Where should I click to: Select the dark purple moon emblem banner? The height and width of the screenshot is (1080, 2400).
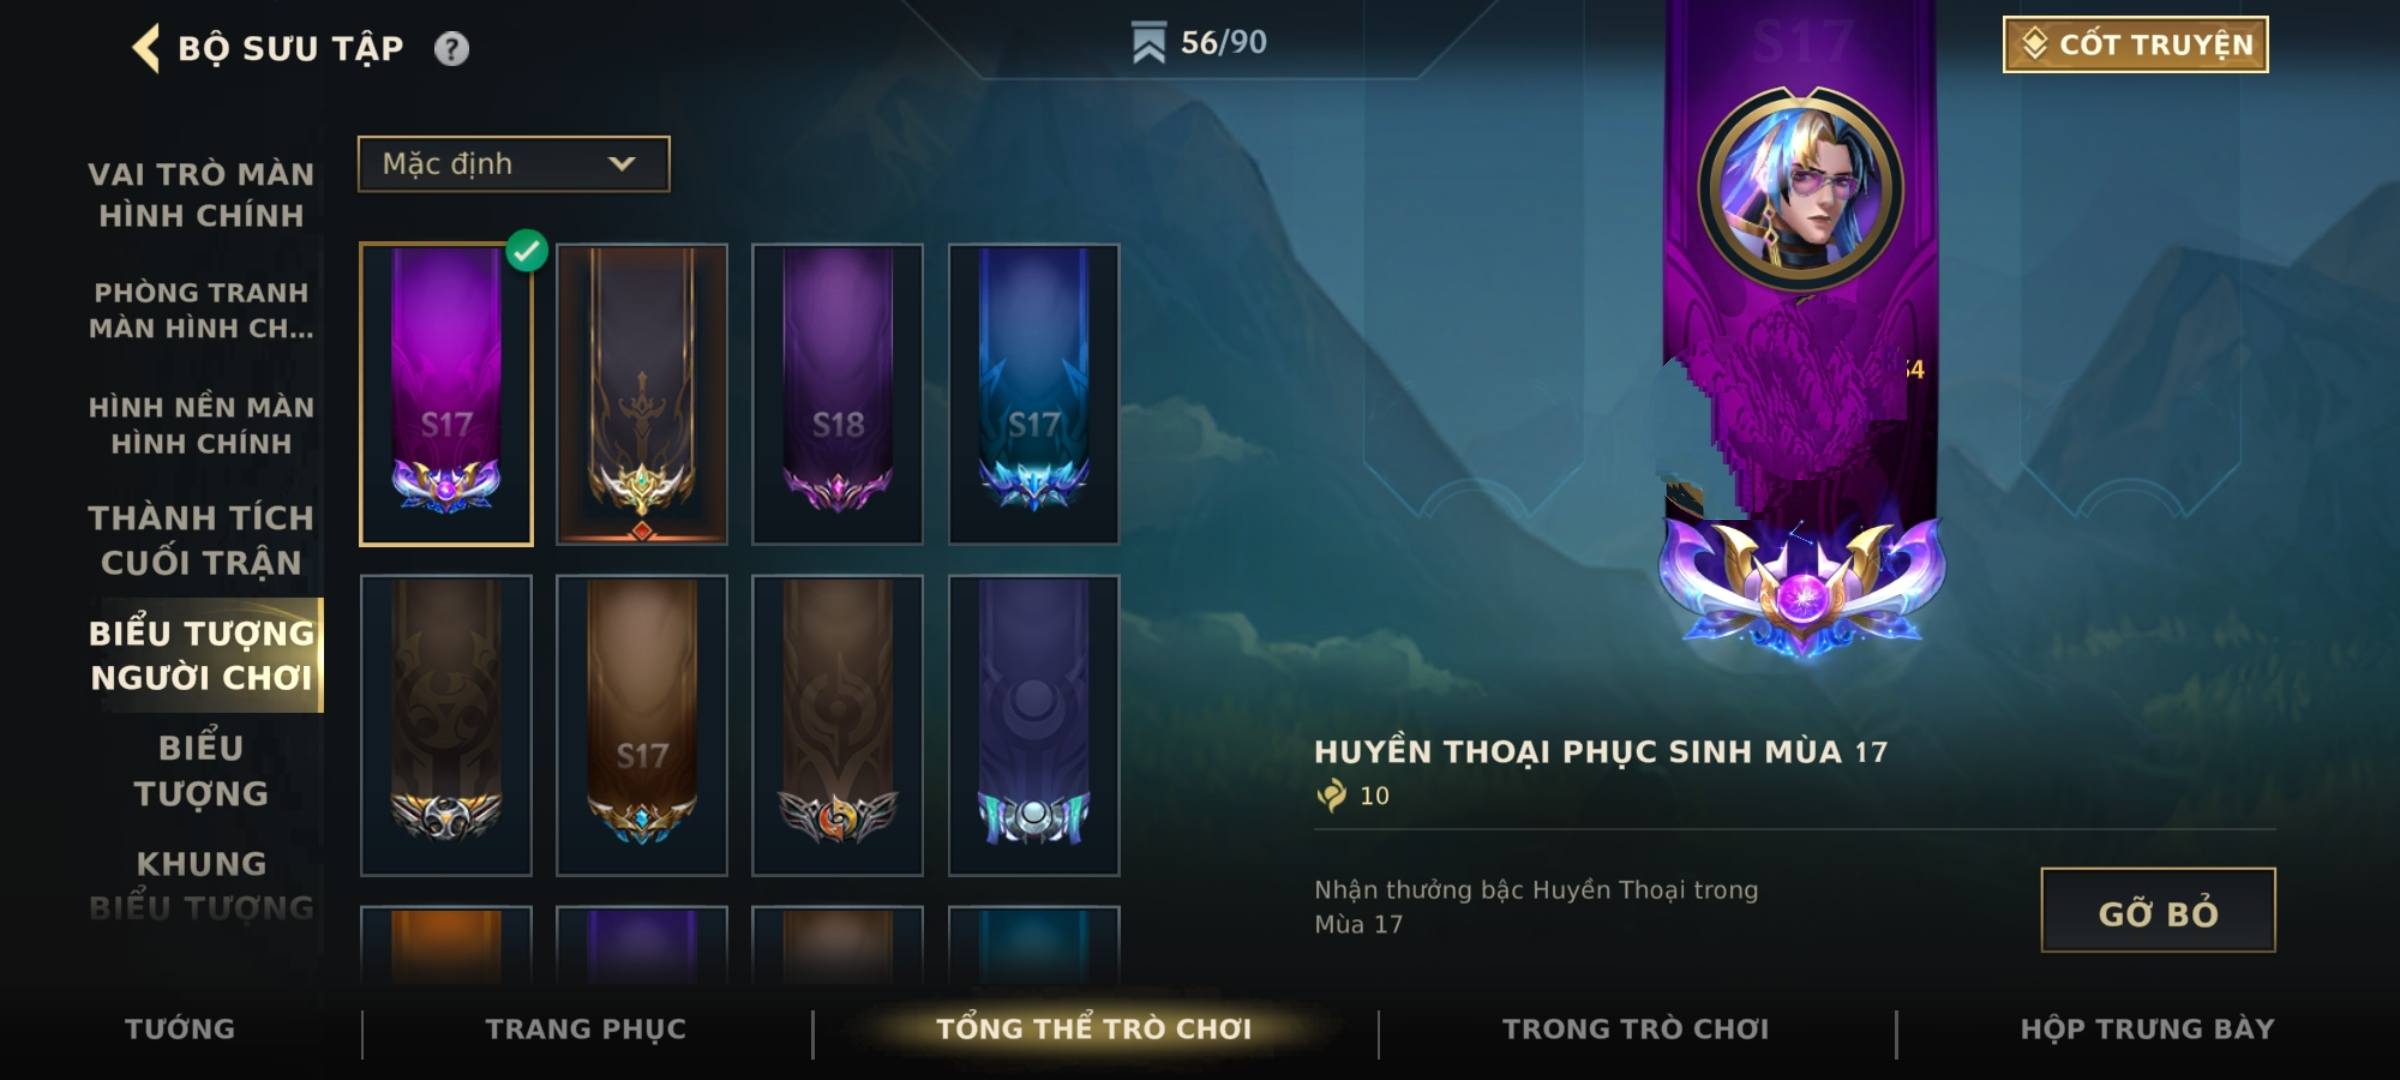click(x=1033, y=725)
